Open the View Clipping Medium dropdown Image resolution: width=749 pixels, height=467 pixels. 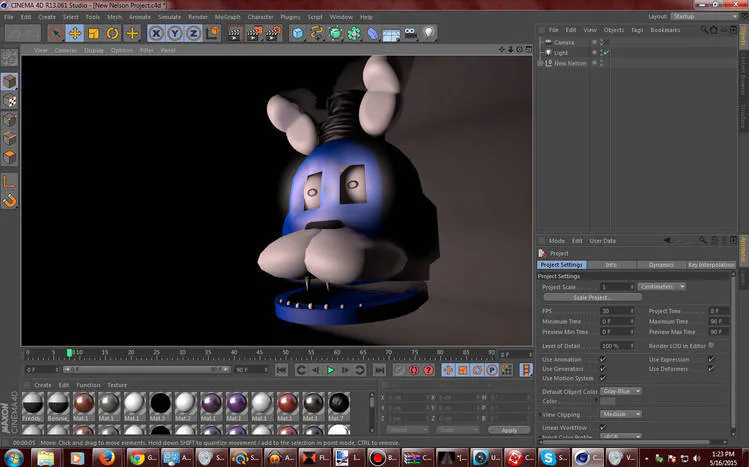tap(620, 413)
